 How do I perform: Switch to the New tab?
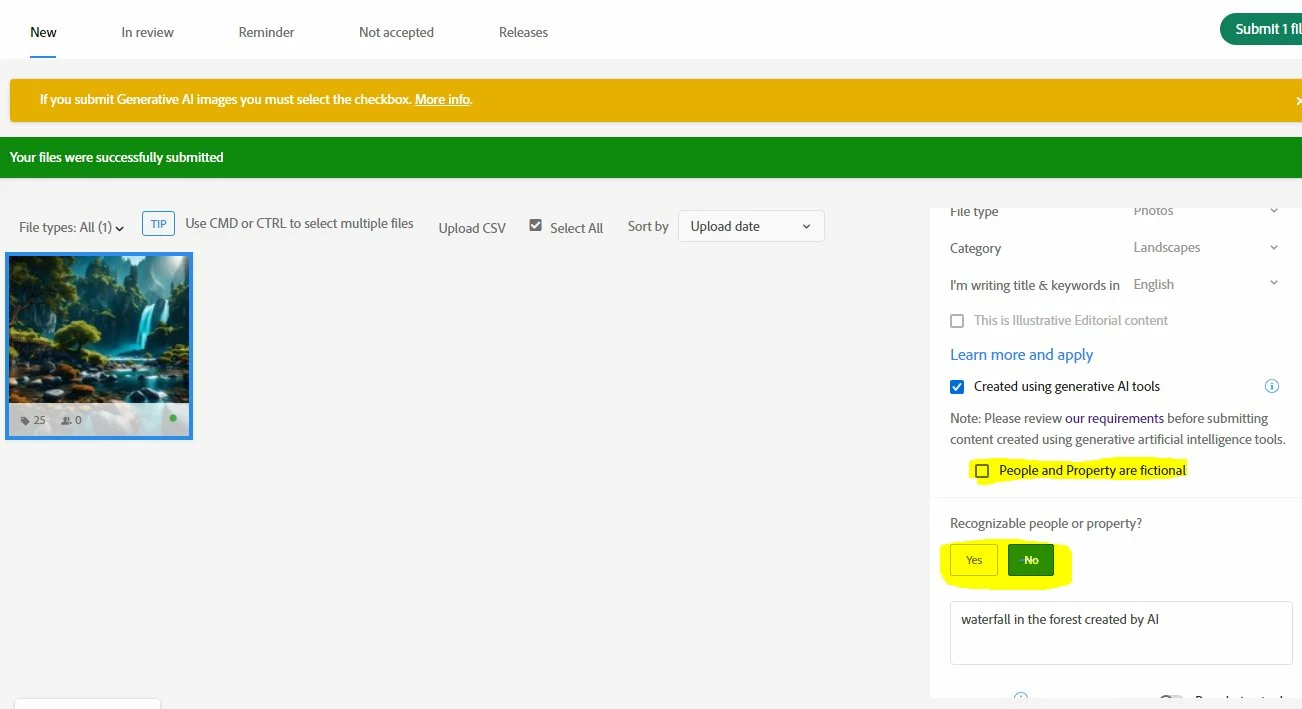tap(43, 32)
